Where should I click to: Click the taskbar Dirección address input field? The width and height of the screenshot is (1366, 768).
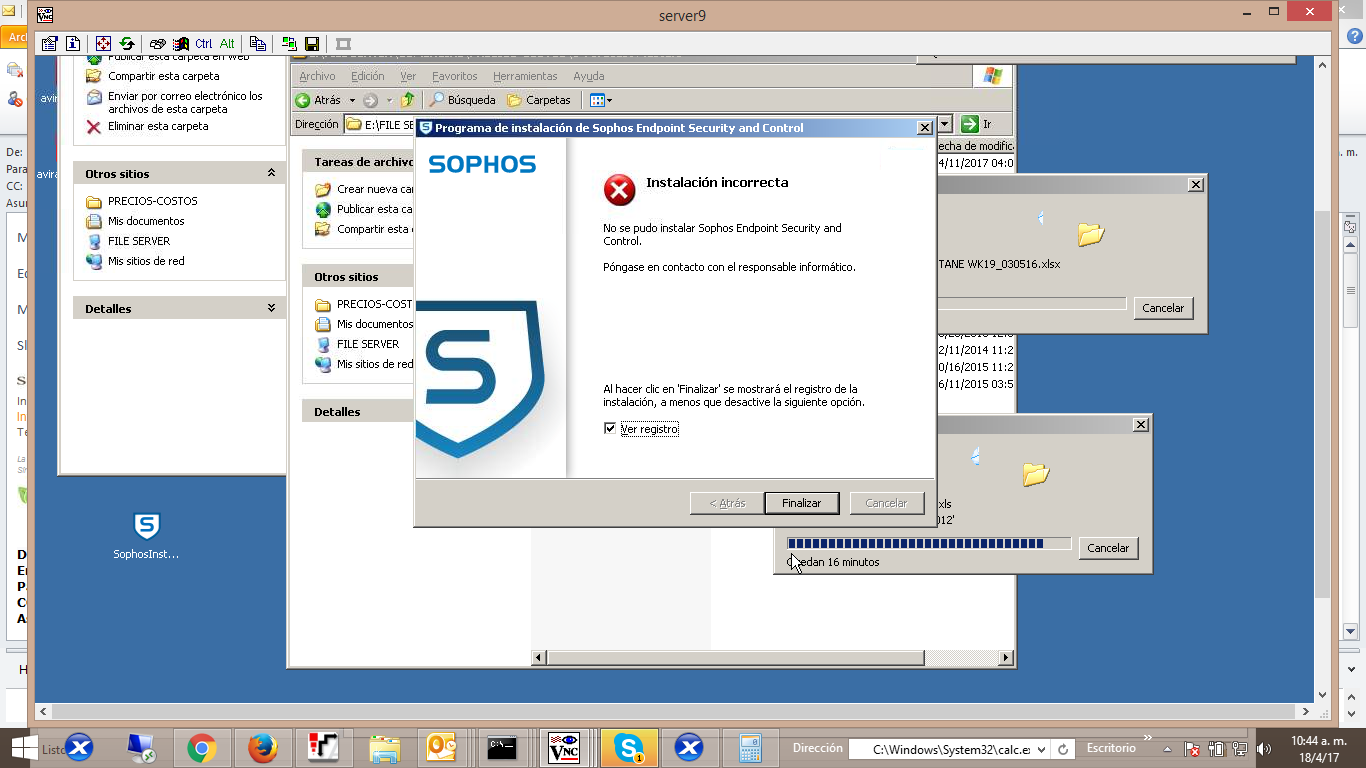tap(948, 749)
